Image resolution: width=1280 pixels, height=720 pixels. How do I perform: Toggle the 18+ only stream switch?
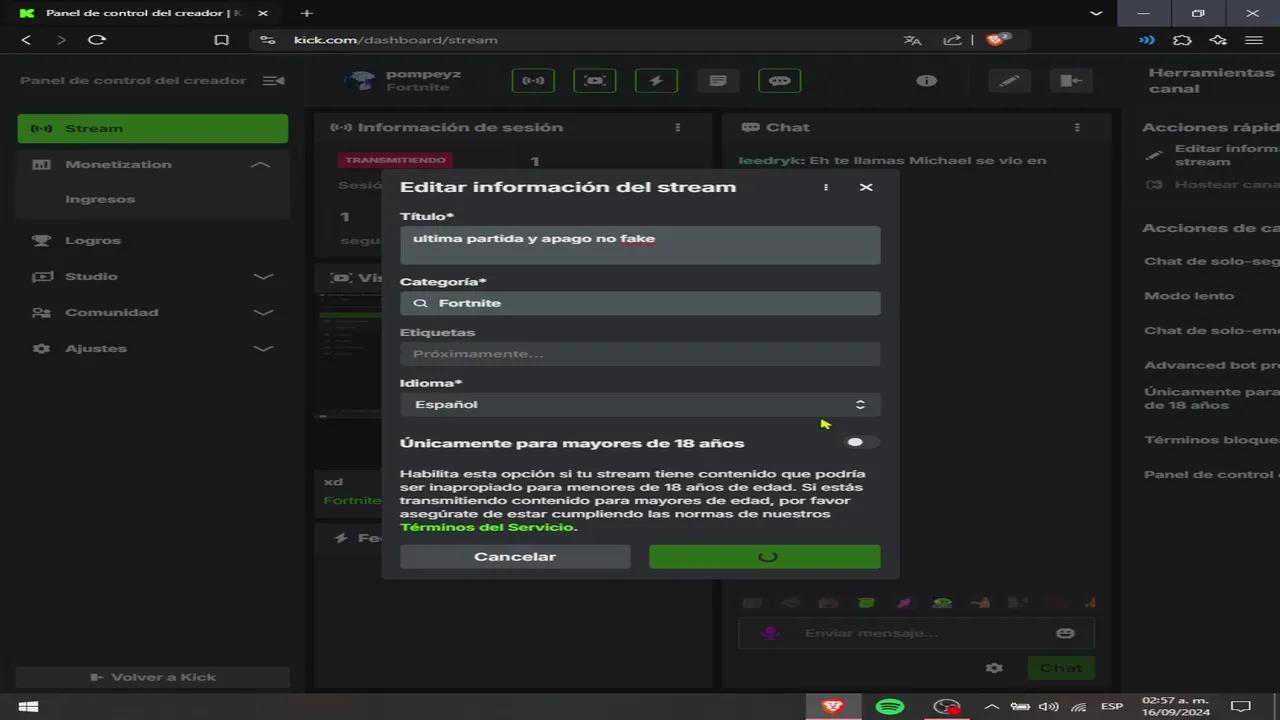862,442
